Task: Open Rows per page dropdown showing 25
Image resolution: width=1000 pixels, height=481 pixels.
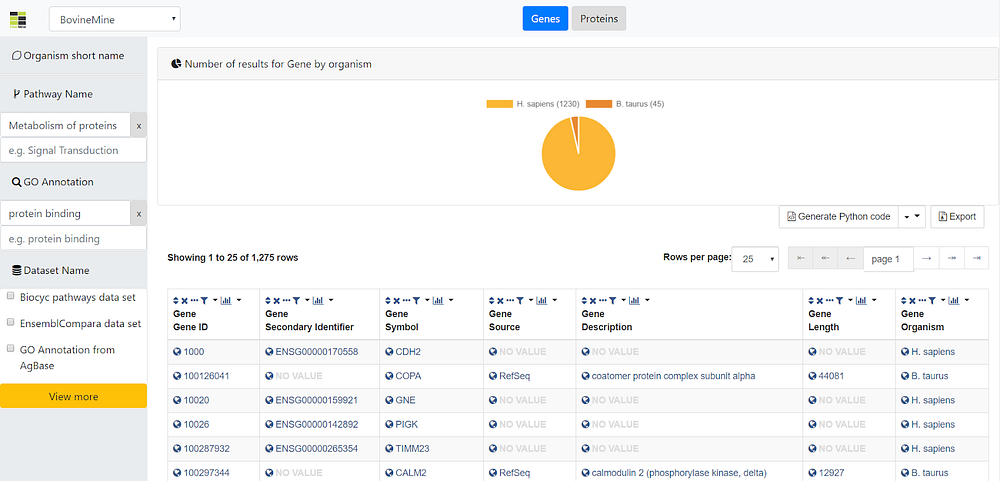Action: (755, 259)
